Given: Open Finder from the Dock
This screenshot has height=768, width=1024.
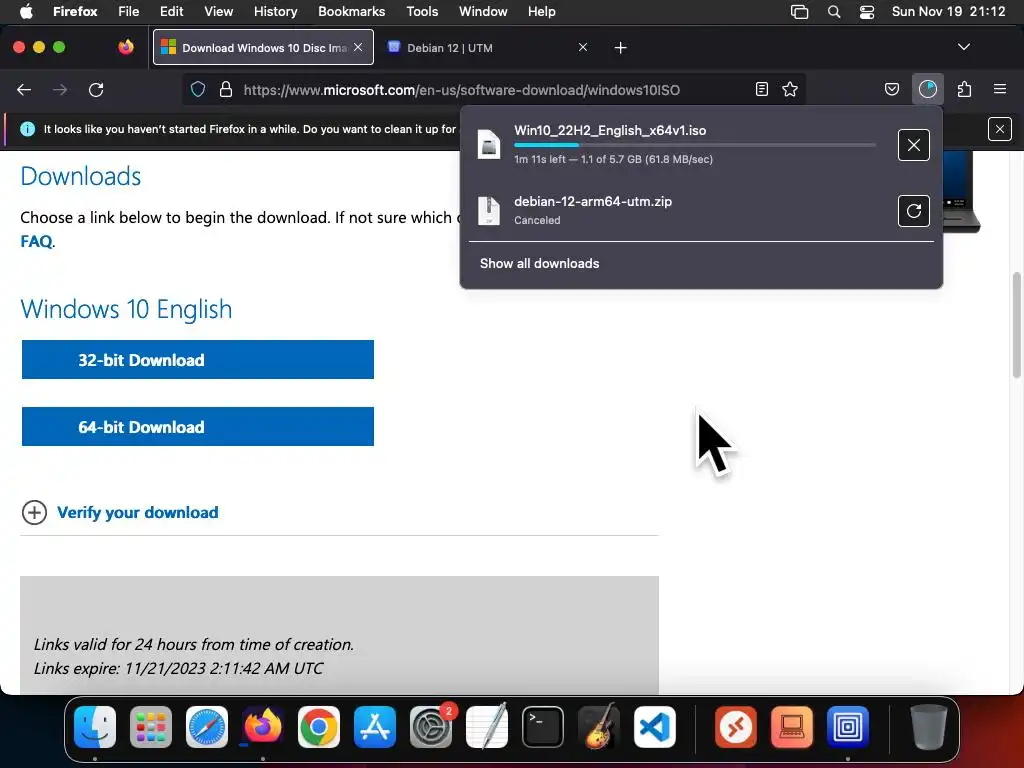Looking at the screenshot, I should click(95, 727).
